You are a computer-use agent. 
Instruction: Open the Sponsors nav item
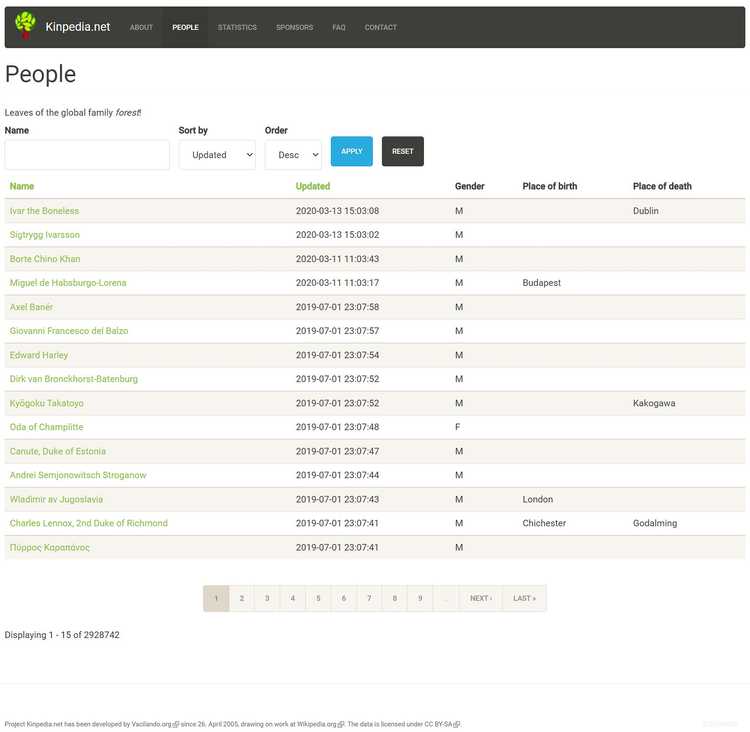click(294, 28)
